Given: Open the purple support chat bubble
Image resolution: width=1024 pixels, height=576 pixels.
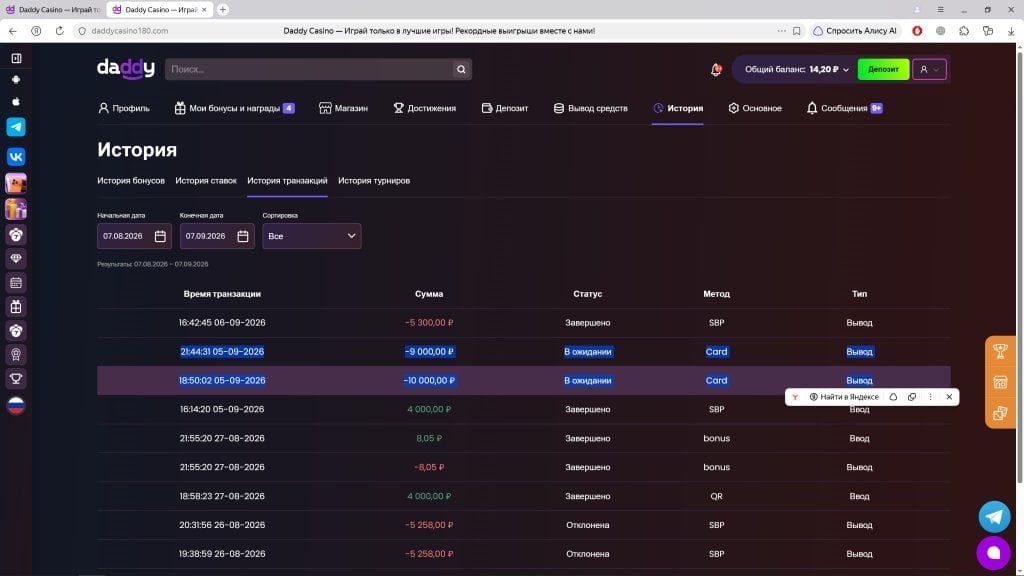Looking at the screenshot, I should pos(994,552).
